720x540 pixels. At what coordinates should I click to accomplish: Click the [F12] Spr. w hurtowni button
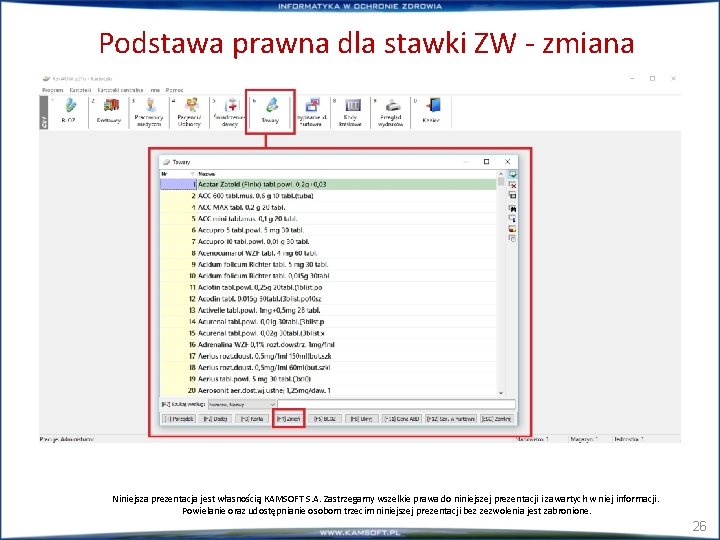(450, 419)
